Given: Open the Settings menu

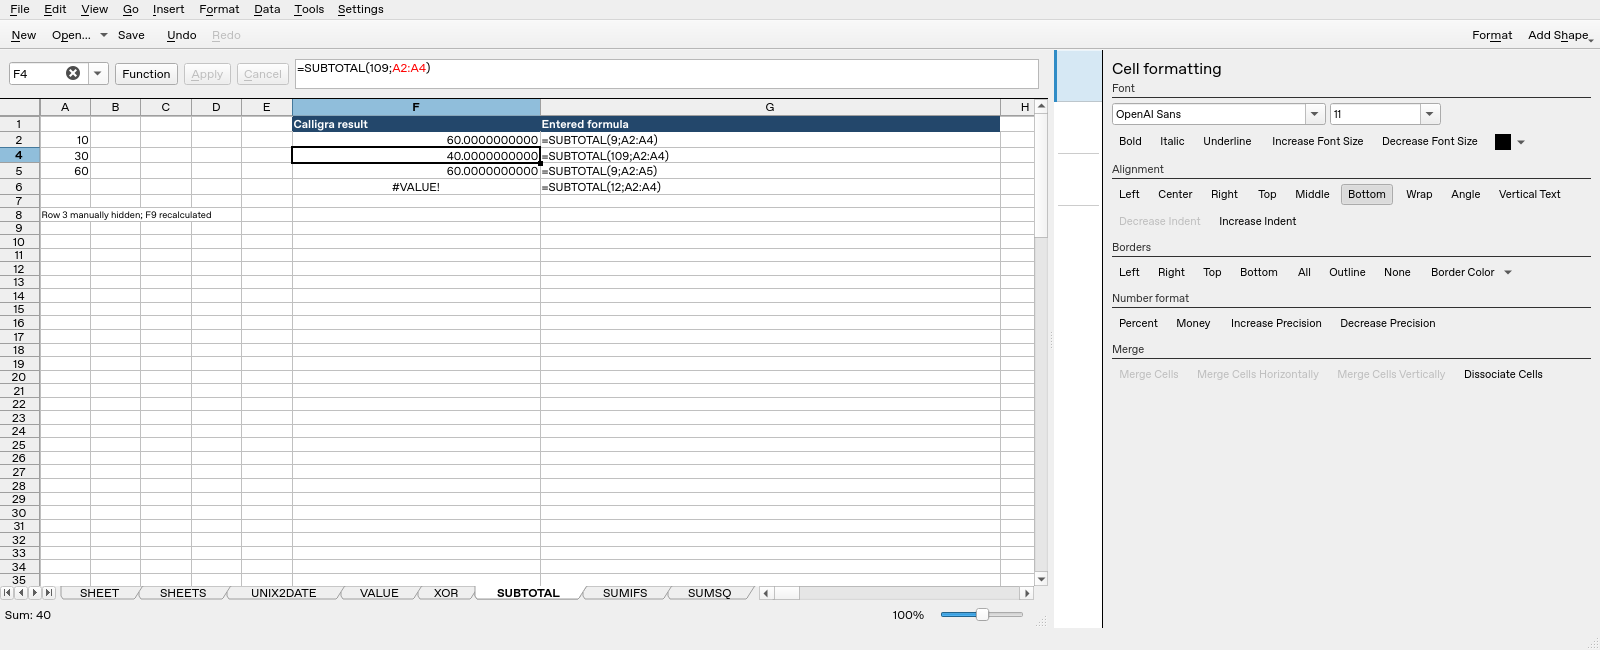Looking at the screenshot, I should point(360,9).
